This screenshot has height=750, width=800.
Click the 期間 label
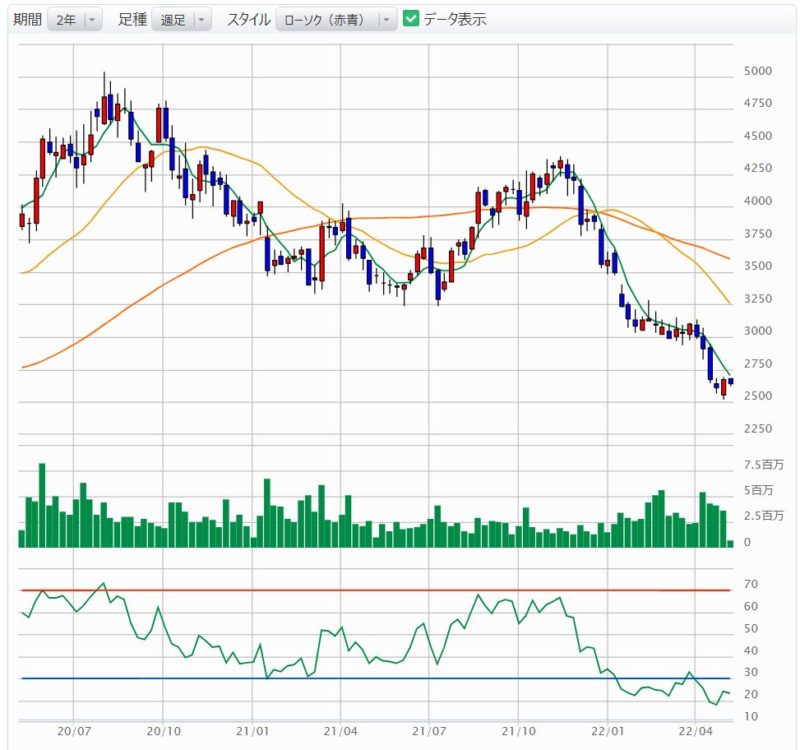coord(28,19)
